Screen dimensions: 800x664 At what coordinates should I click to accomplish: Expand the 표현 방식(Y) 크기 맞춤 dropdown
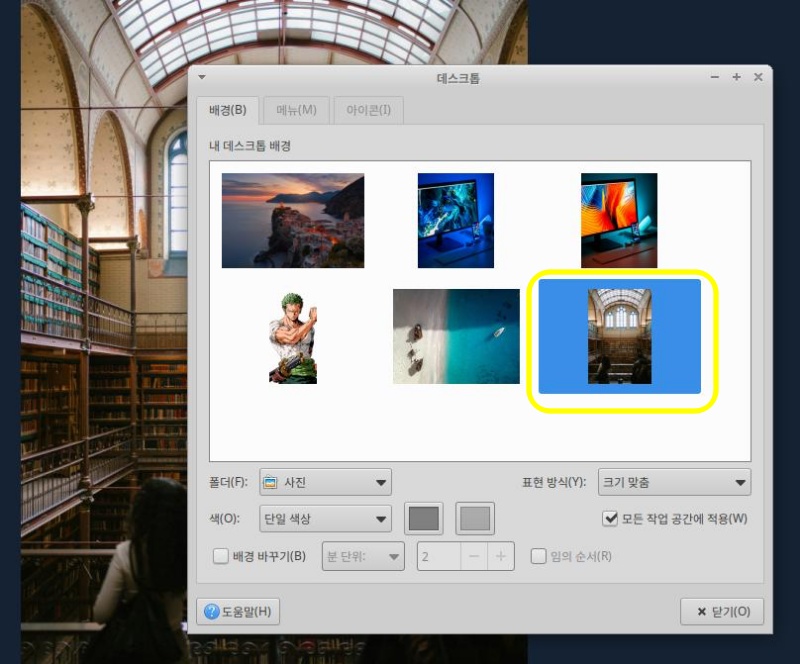tap(674, 482)
